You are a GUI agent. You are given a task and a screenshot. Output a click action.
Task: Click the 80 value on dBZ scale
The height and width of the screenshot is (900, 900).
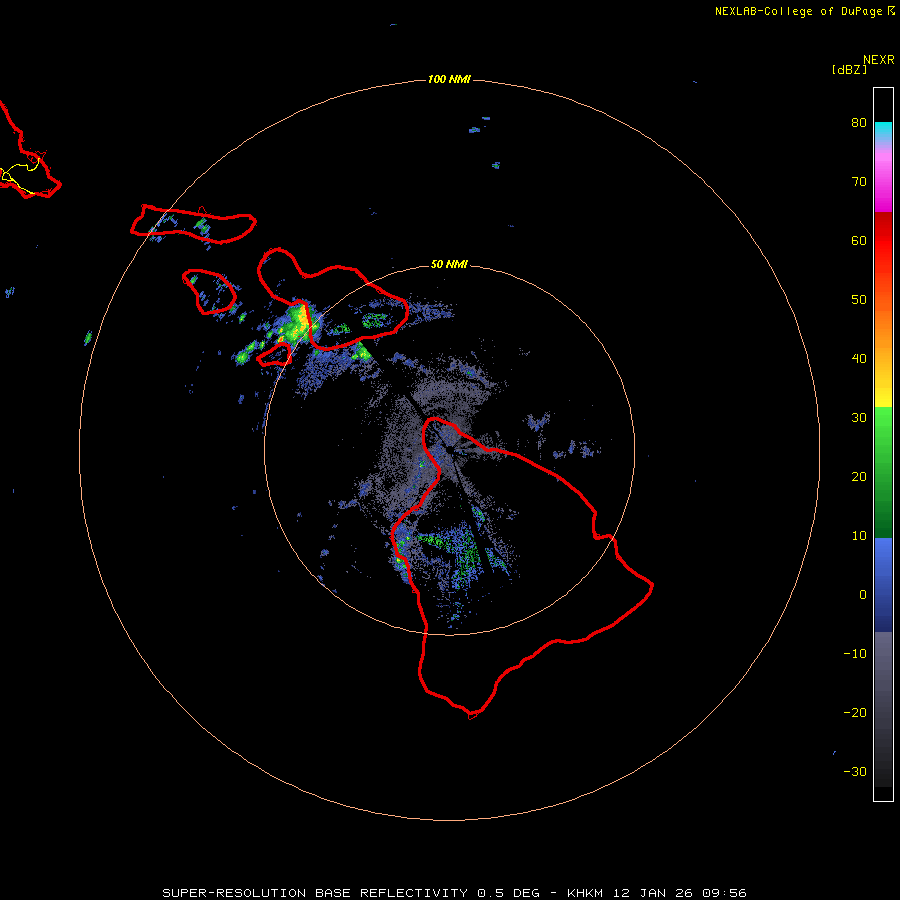pos(859,122)
